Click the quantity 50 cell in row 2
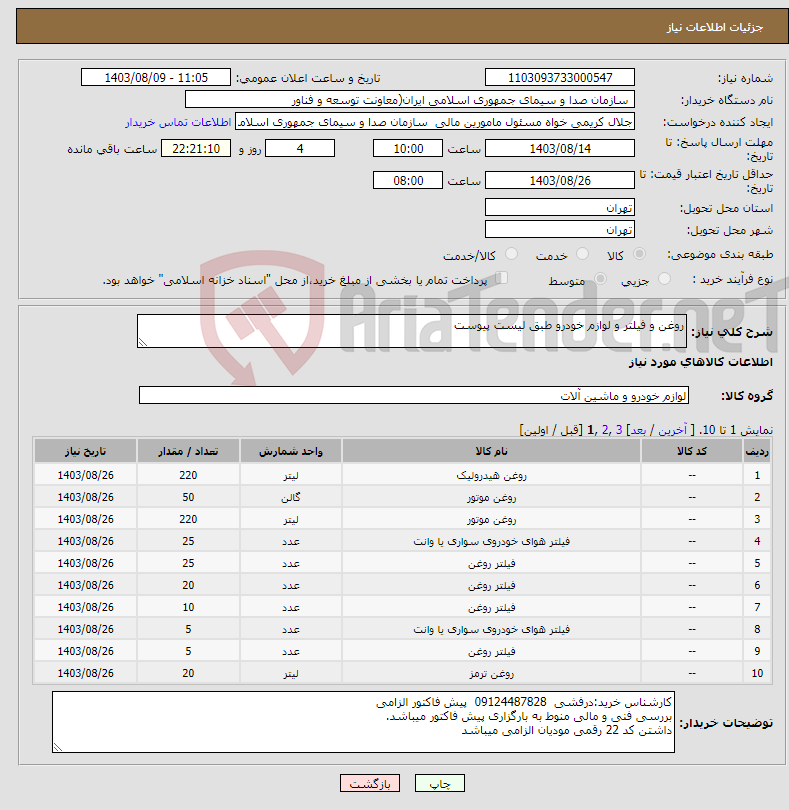The height and width of the screenshot is (810, 789). (x=188, y=497)
